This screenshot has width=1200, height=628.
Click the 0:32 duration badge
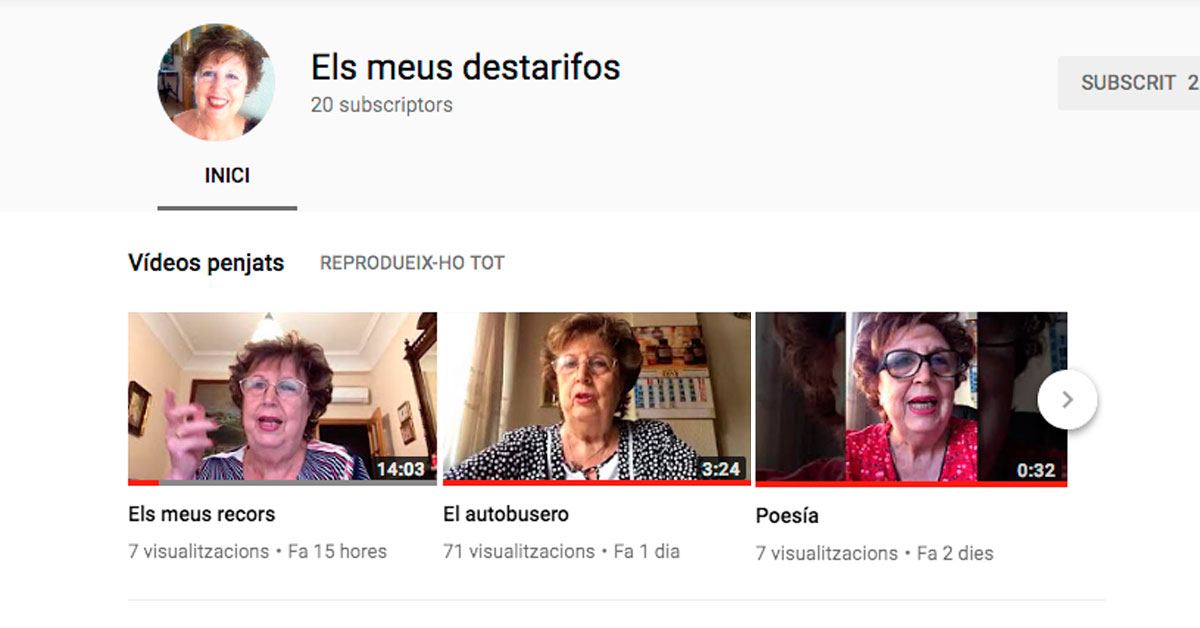tap(1036, 470)
